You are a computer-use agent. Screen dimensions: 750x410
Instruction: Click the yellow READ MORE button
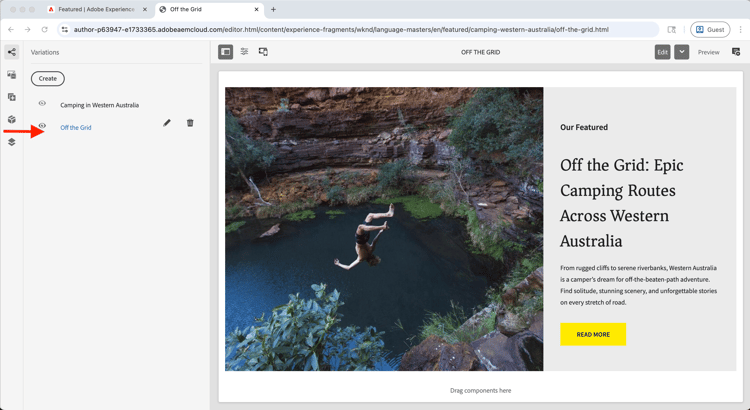pyautogui.click(x=593, y=334)
